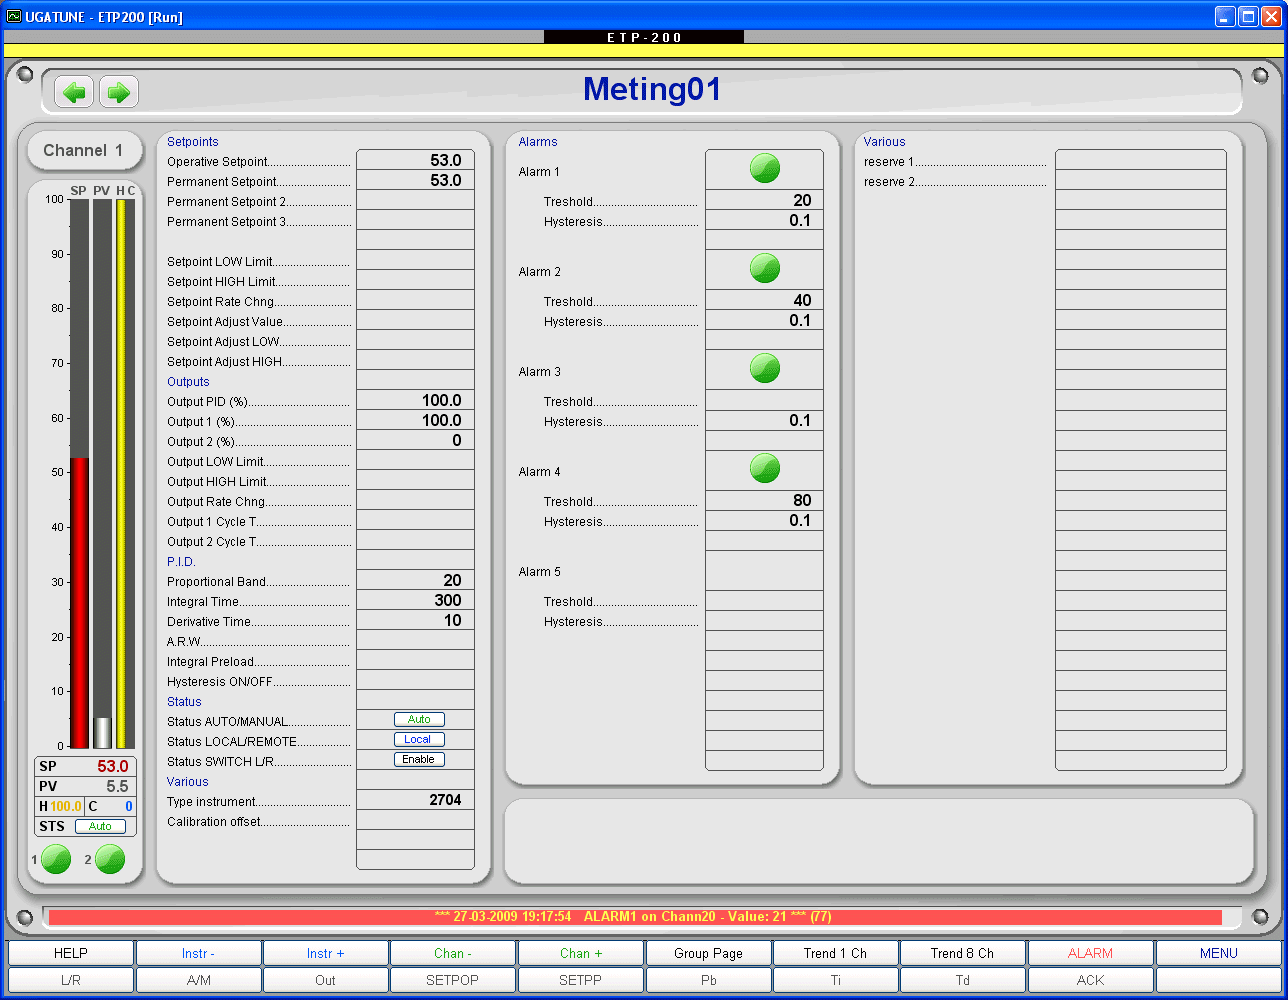Click the SETPOP function key
Image resolution: width=1288 pixels, height=1000 pixels.
(453, 980)
